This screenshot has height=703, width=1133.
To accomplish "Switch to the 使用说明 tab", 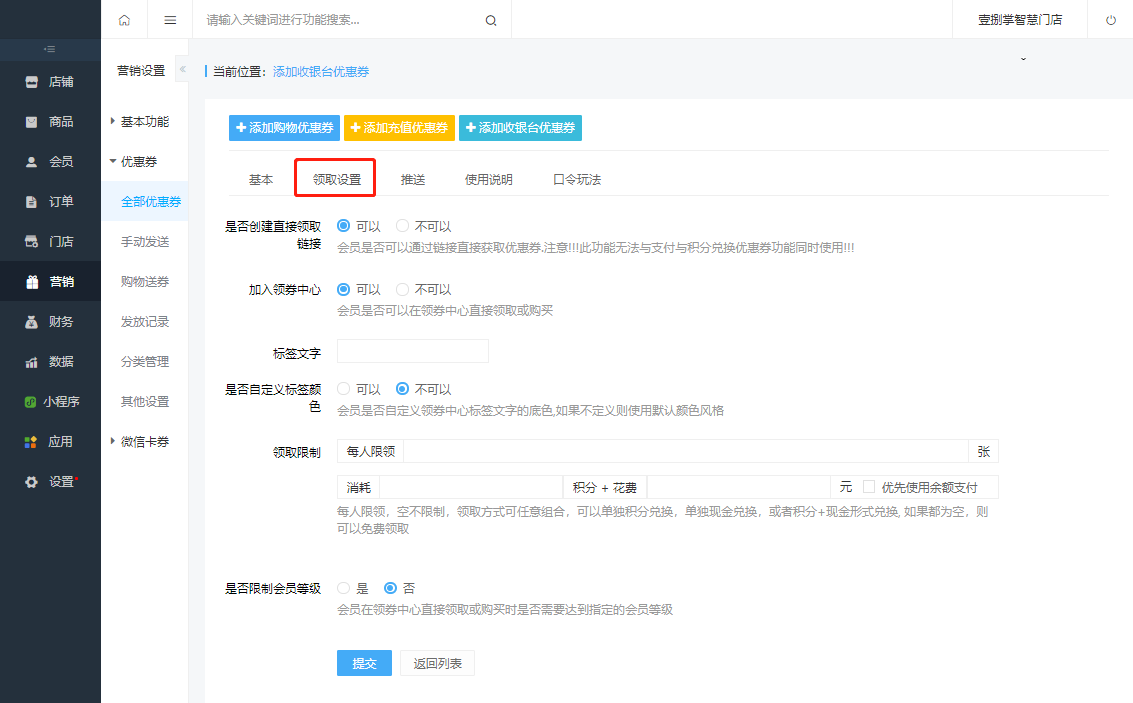I will [x=488, y=179].
